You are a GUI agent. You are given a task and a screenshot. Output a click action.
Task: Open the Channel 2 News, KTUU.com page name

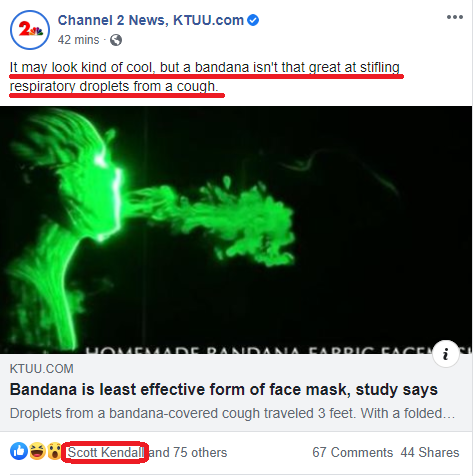click(151, 20)
